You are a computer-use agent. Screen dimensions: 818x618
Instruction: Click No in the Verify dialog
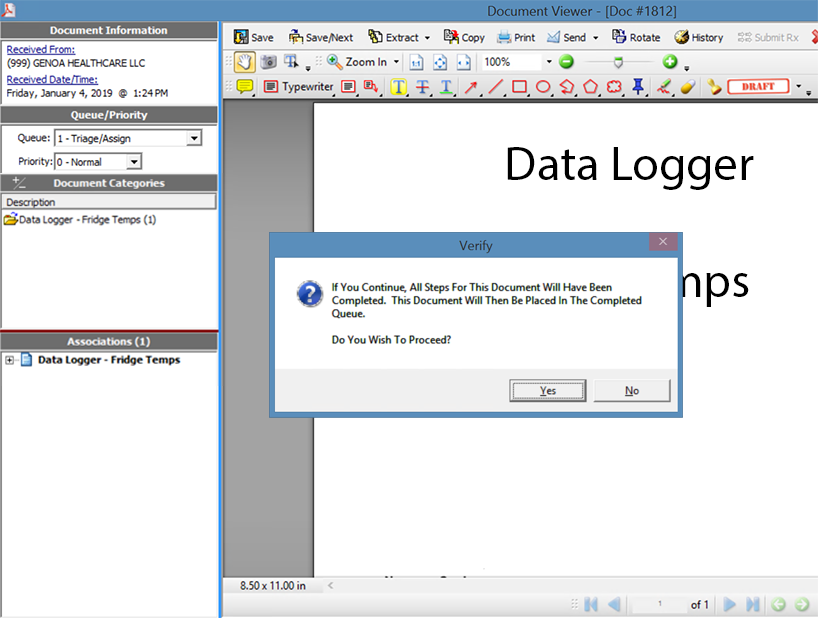tap(631, 390)
